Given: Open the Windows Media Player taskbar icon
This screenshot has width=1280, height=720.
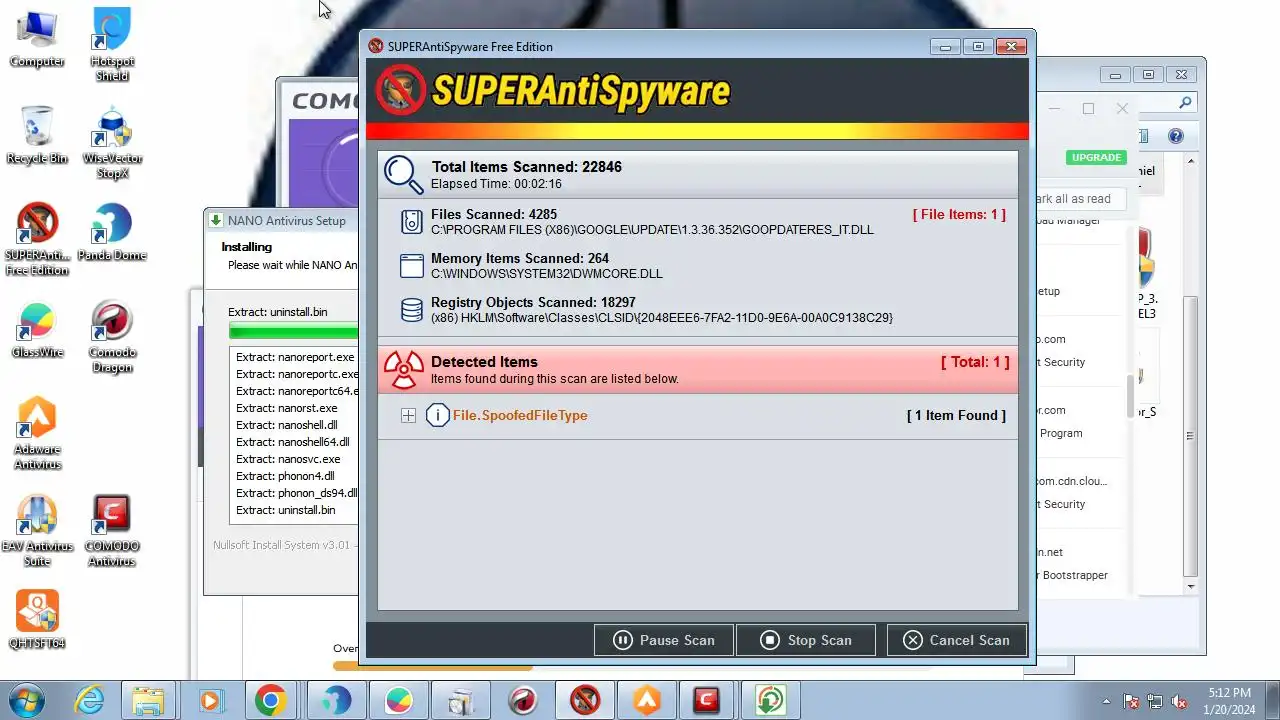Looking at the screenshot, I should (x=210, y=700).
